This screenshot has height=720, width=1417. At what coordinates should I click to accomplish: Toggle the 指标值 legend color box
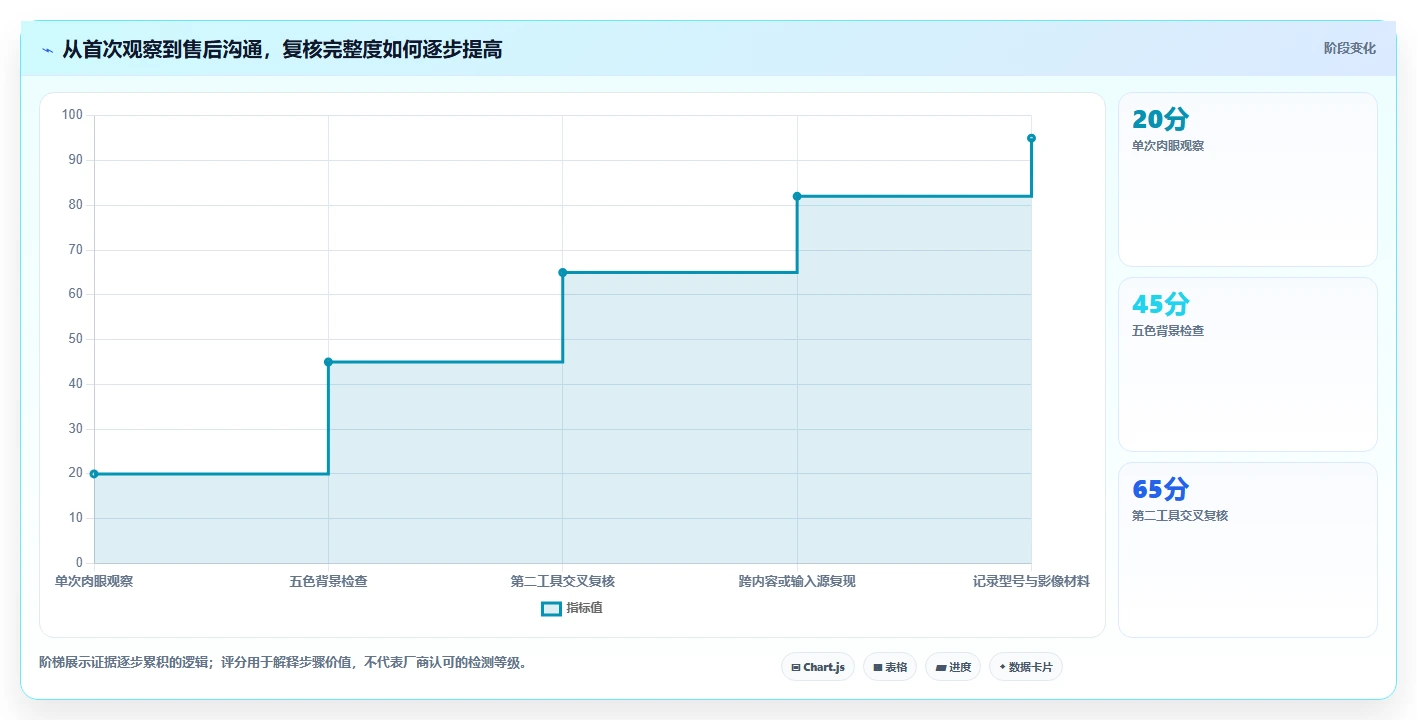(551, 608)
